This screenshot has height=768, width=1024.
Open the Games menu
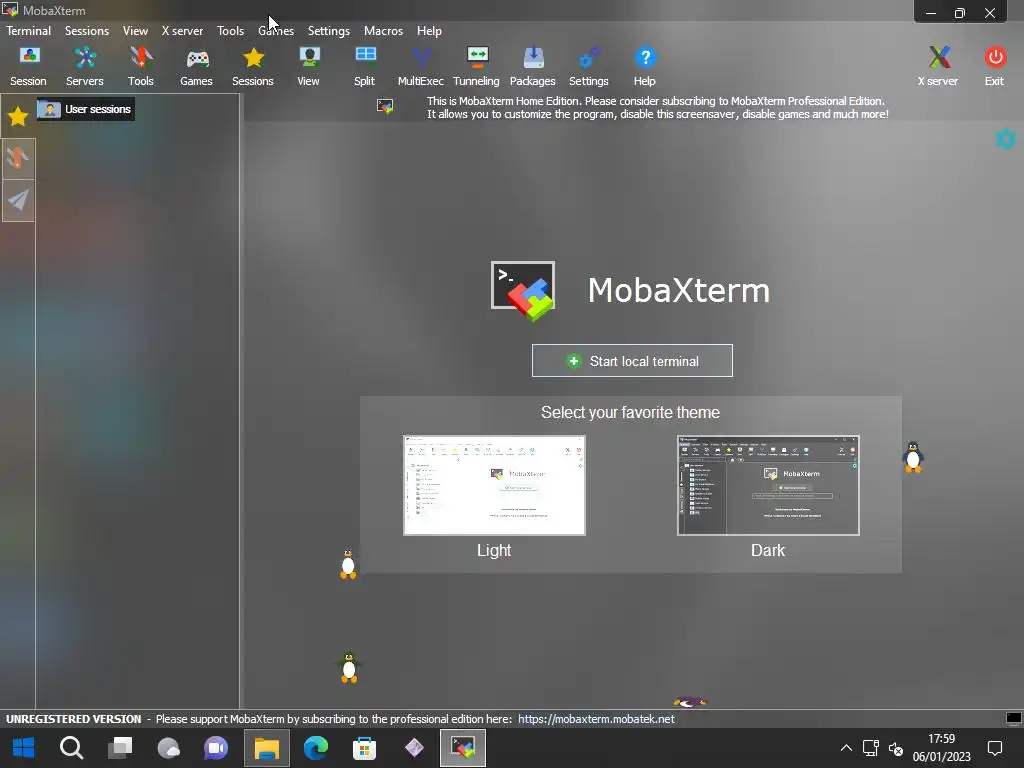pos(276,31)
